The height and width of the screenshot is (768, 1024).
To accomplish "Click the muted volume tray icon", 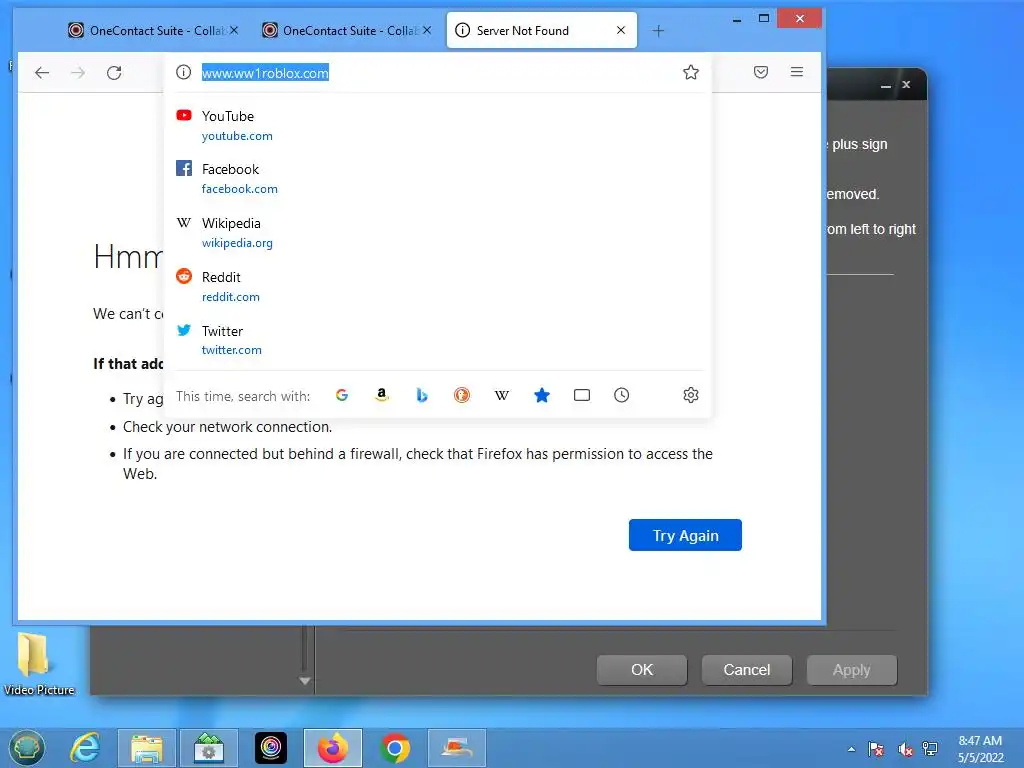I will click(904, 750).
